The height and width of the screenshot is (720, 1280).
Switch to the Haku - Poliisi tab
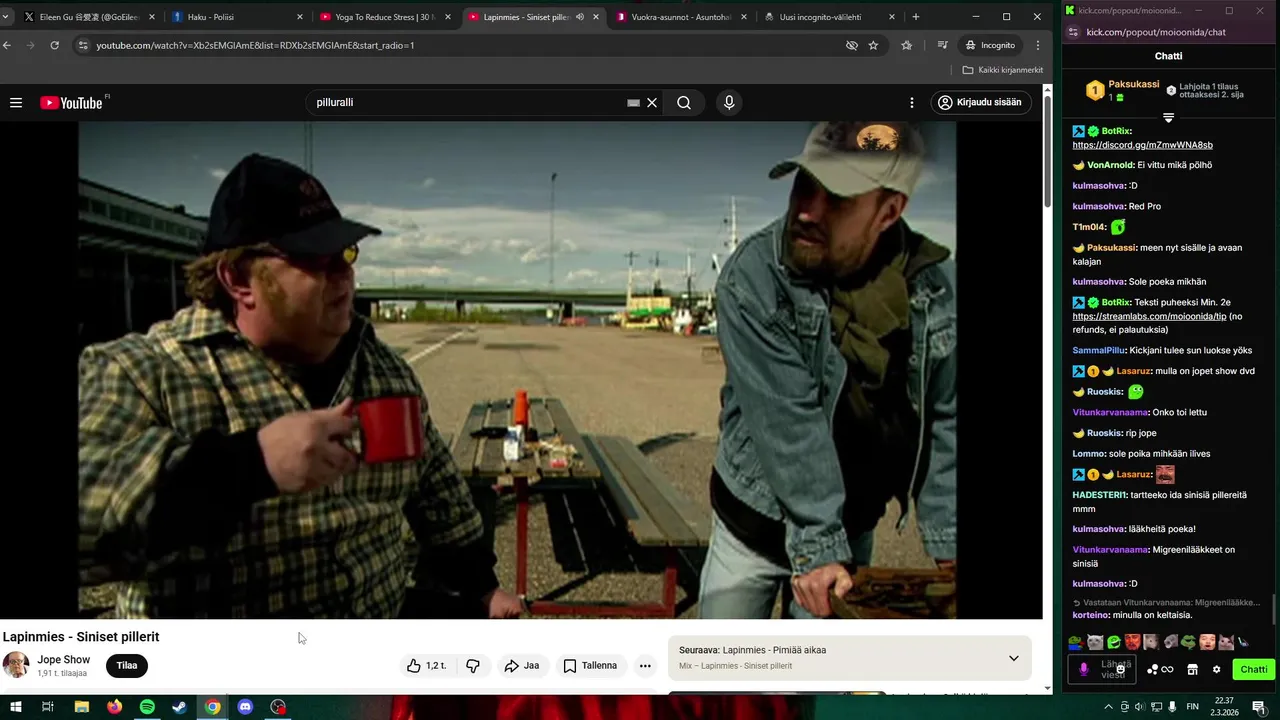coord(236,17)
